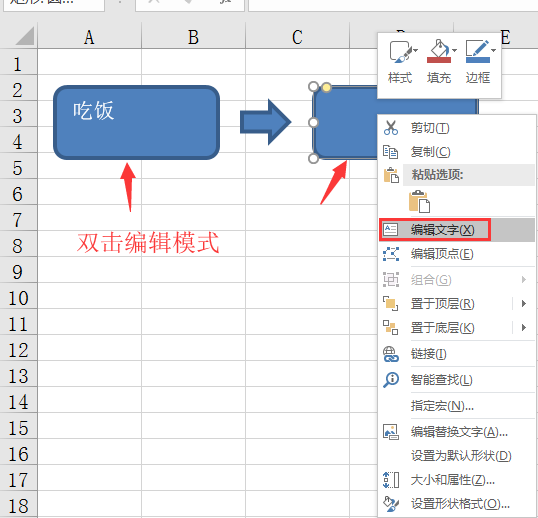
Task: Choose 指定宏(N)... assign macro
Action: (457, 406)
